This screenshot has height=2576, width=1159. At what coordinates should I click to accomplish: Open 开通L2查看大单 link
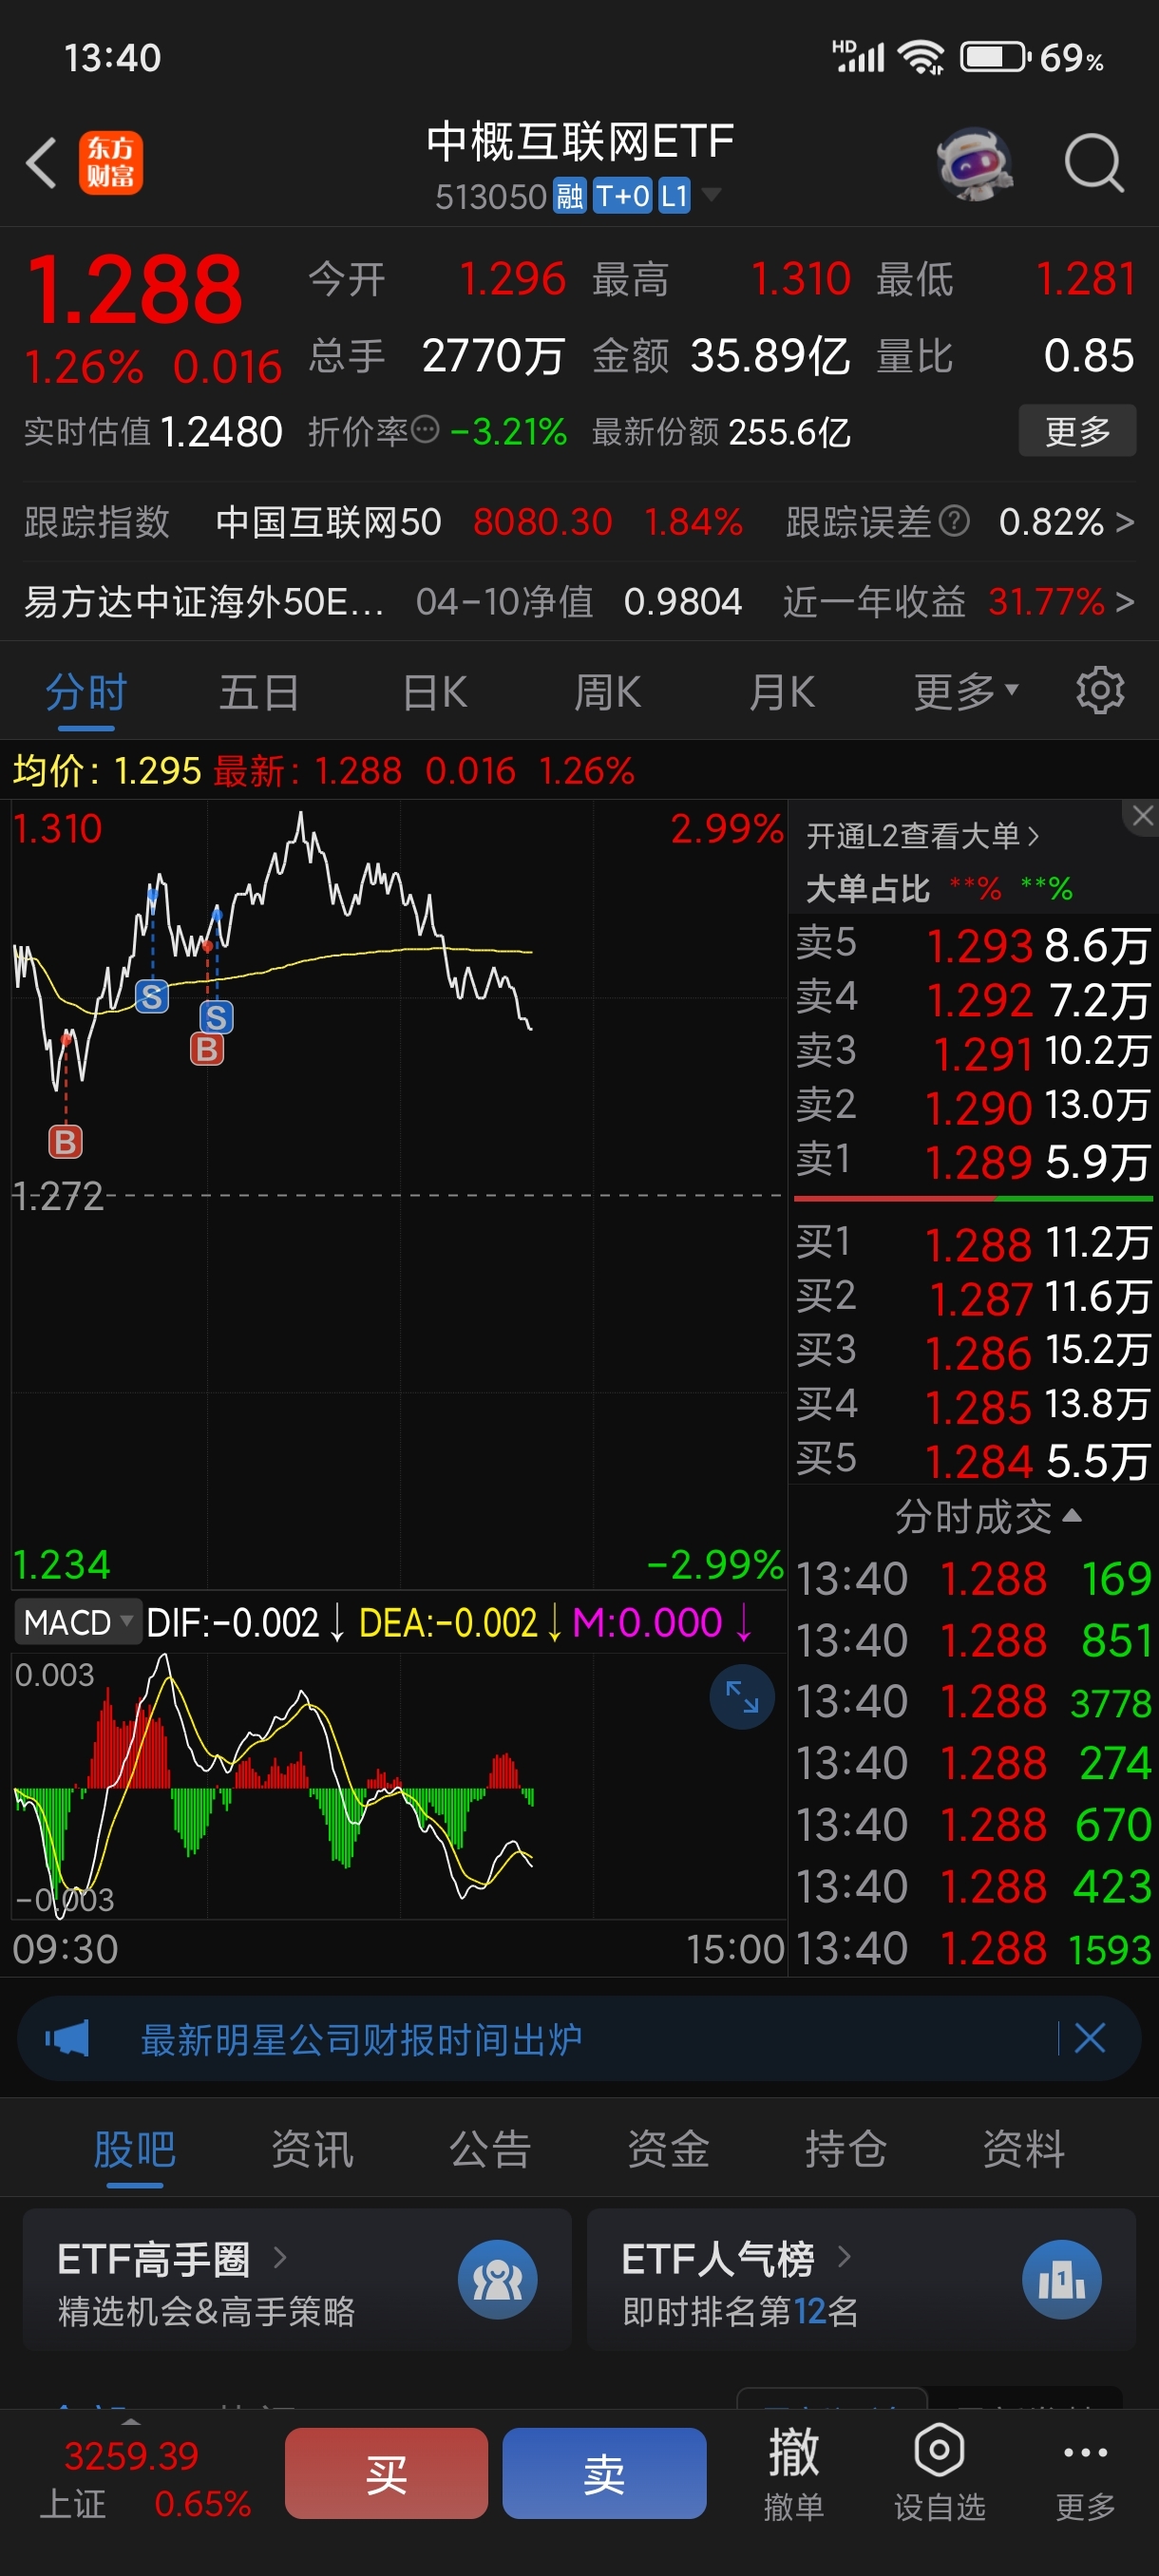pyautogui.click(x=922, y=835)
